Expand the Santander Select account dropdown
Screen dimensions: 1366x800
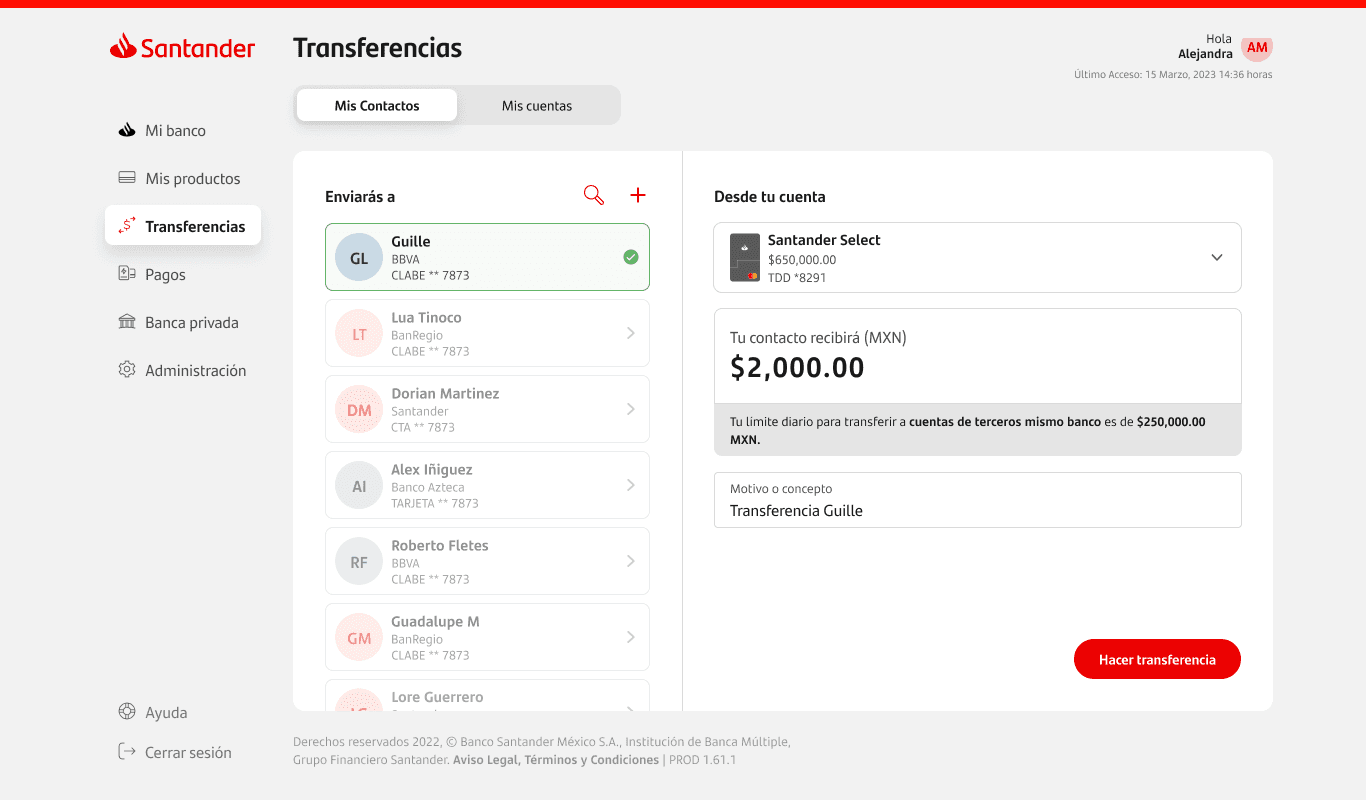1217,257
